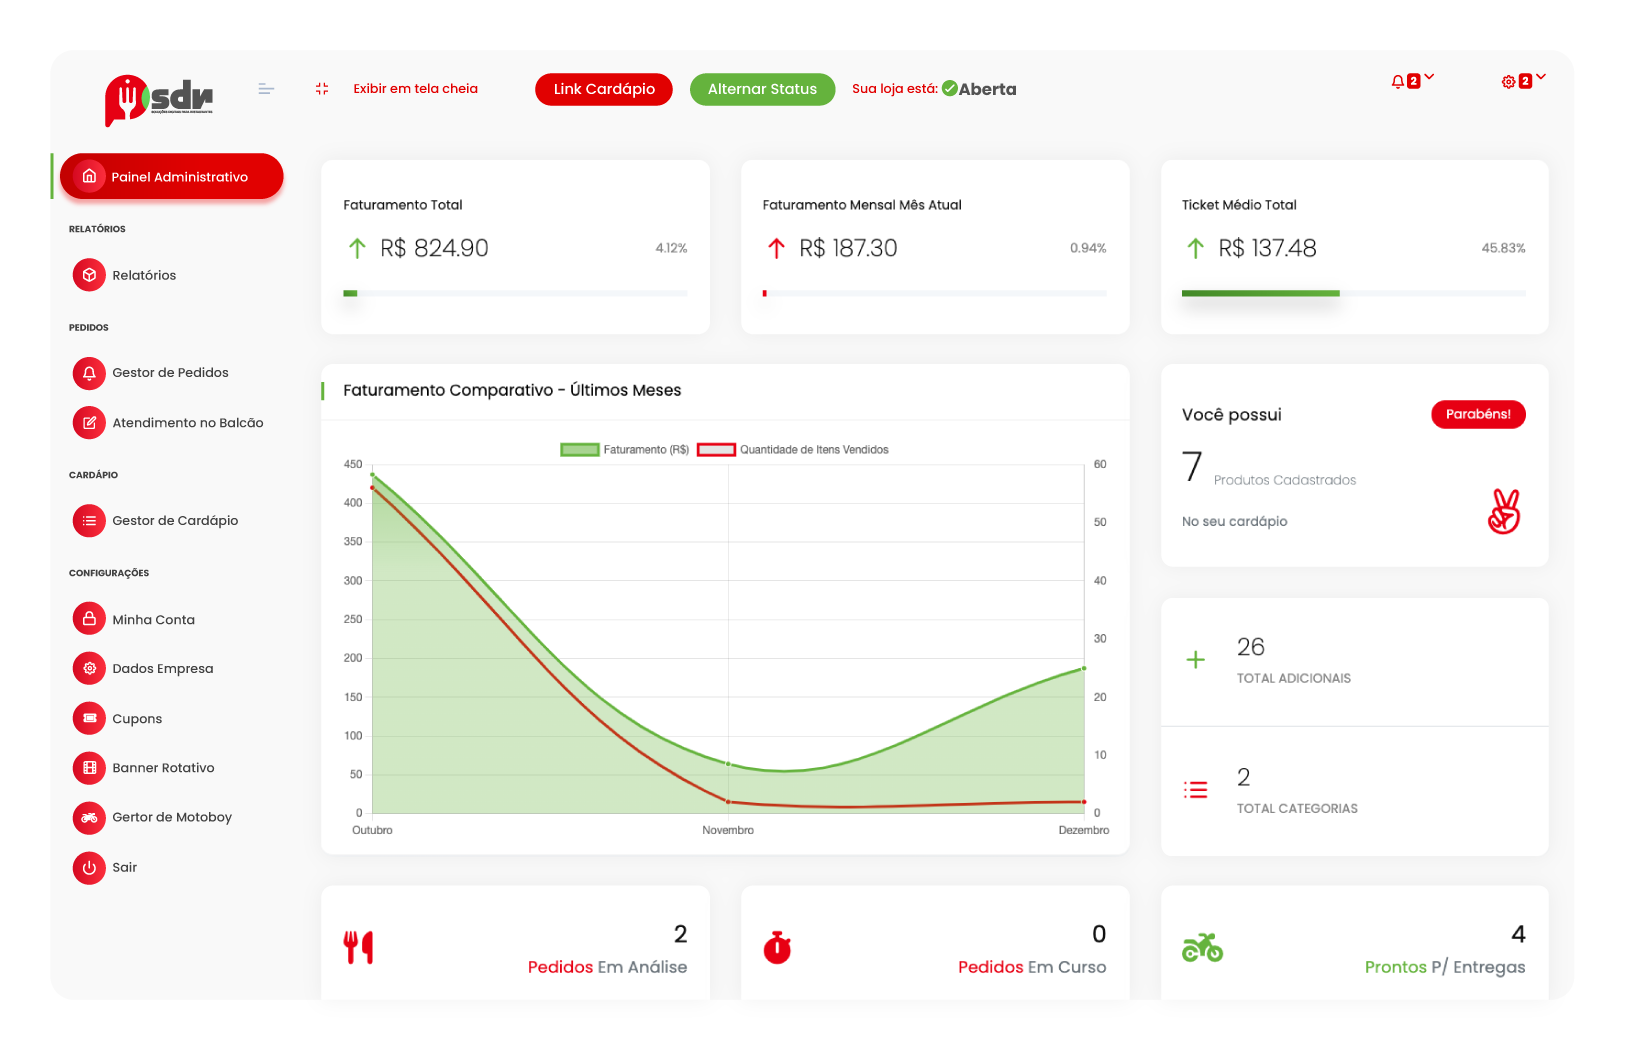Open Banner Rotativo menu item
This screenshot has width=1626, height=1050.
click(x=144, y=768)
